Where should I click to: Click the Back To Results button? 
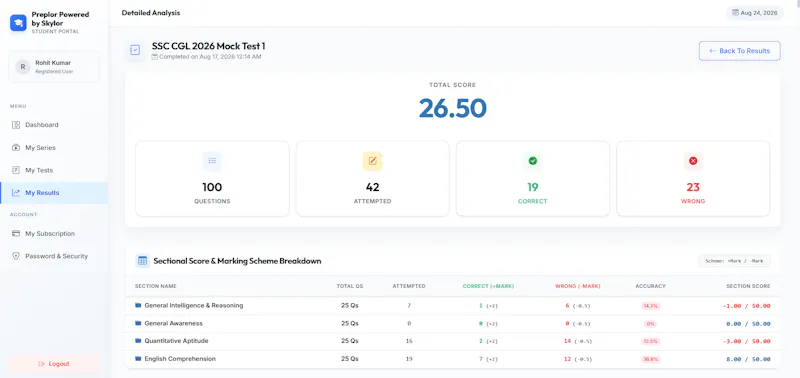[x=739, y=51]
